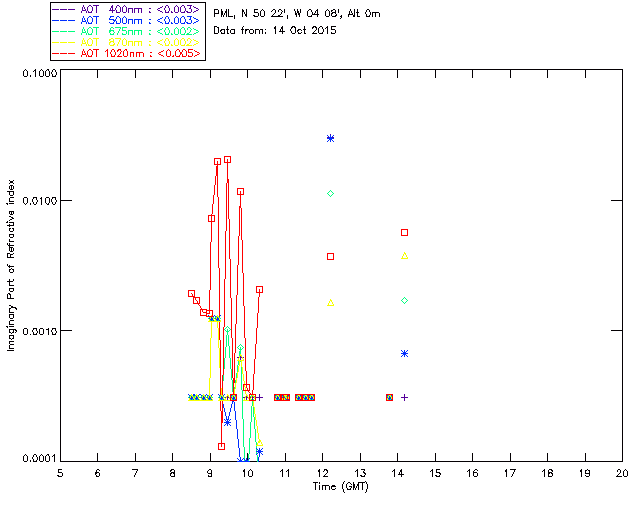640x512 pixels.
Task: Click the x-axis tick label 8
Action: 173,473
